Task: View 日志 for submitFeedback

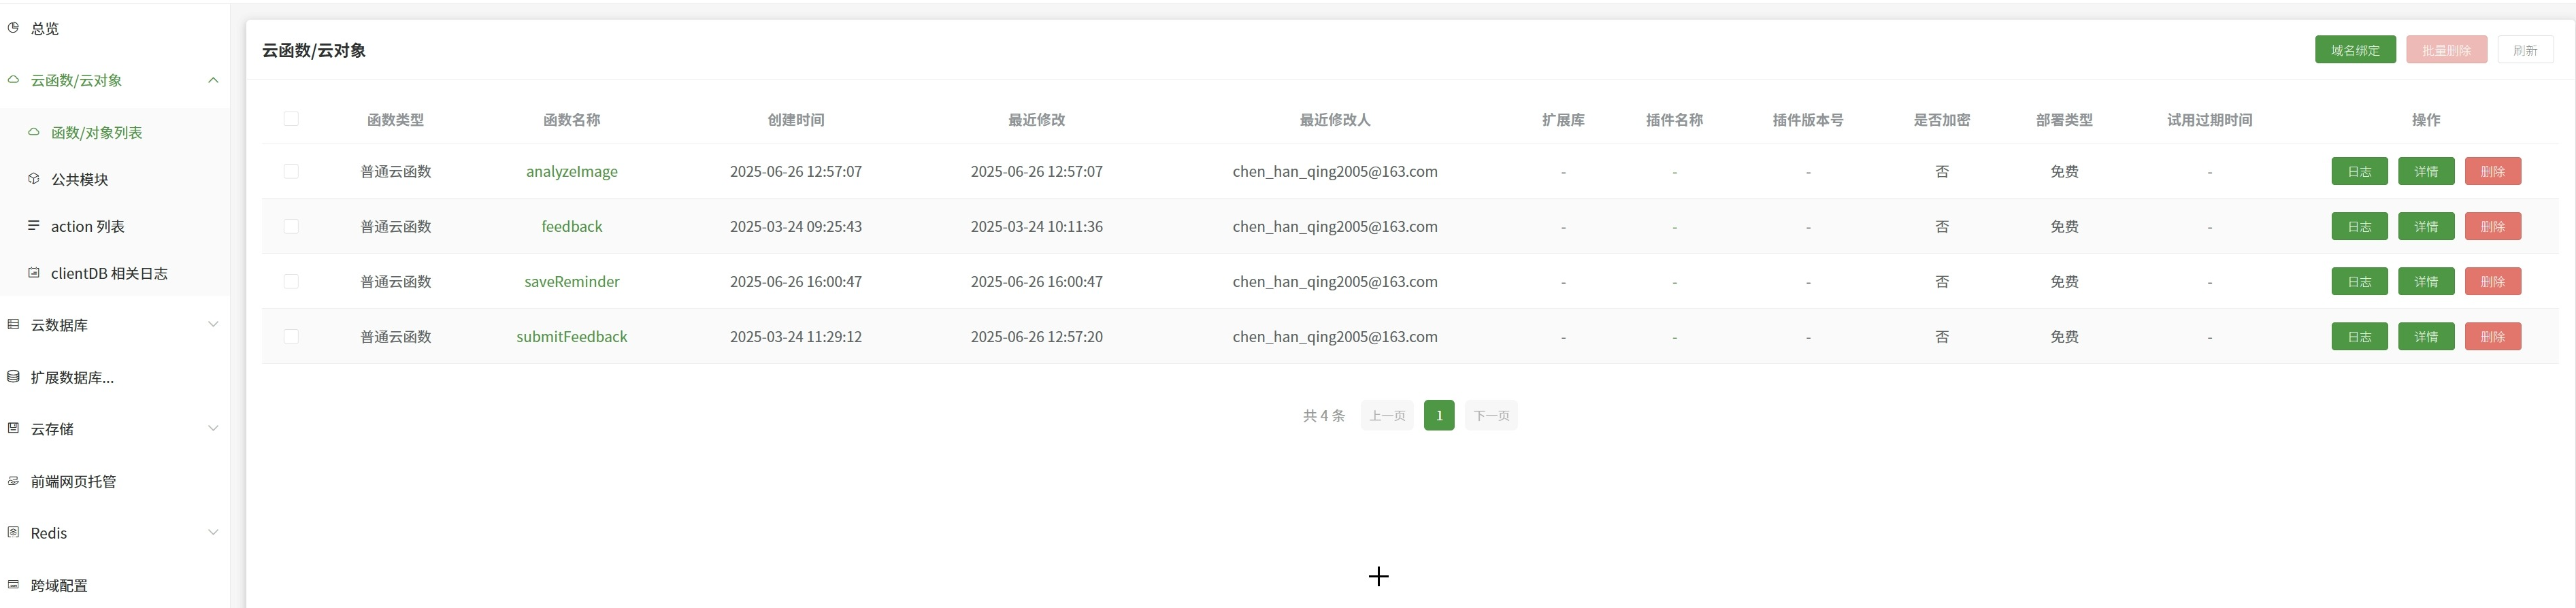Action: pos(2359,336)
